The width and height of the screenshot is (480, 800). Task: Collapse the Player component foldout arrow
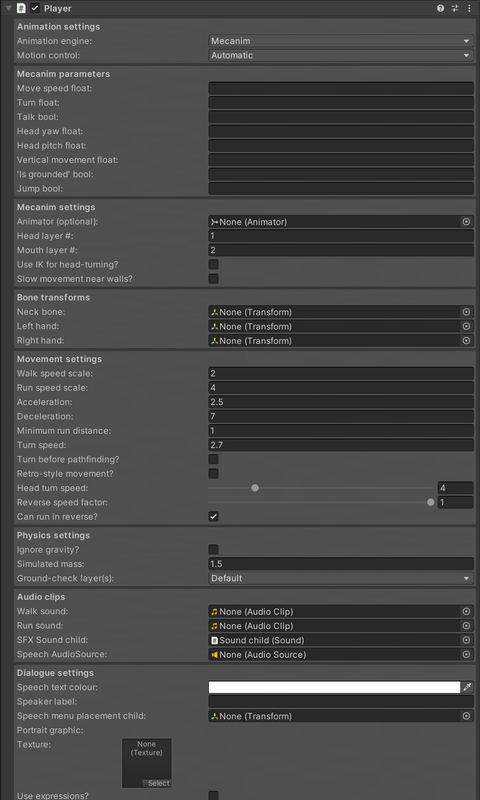(8, 8)
